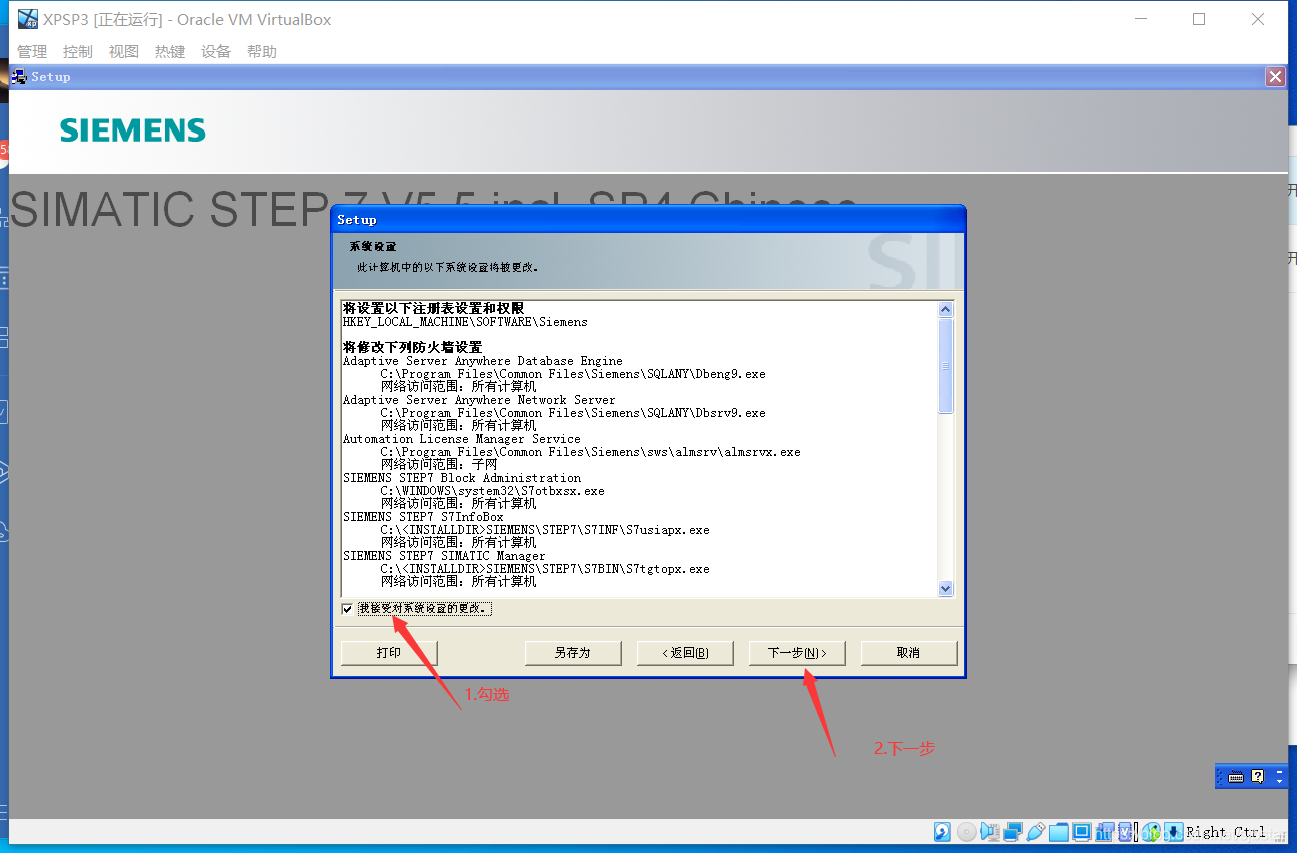Click the 将设置以下注册表设置和权限 heading

(433, 308)
